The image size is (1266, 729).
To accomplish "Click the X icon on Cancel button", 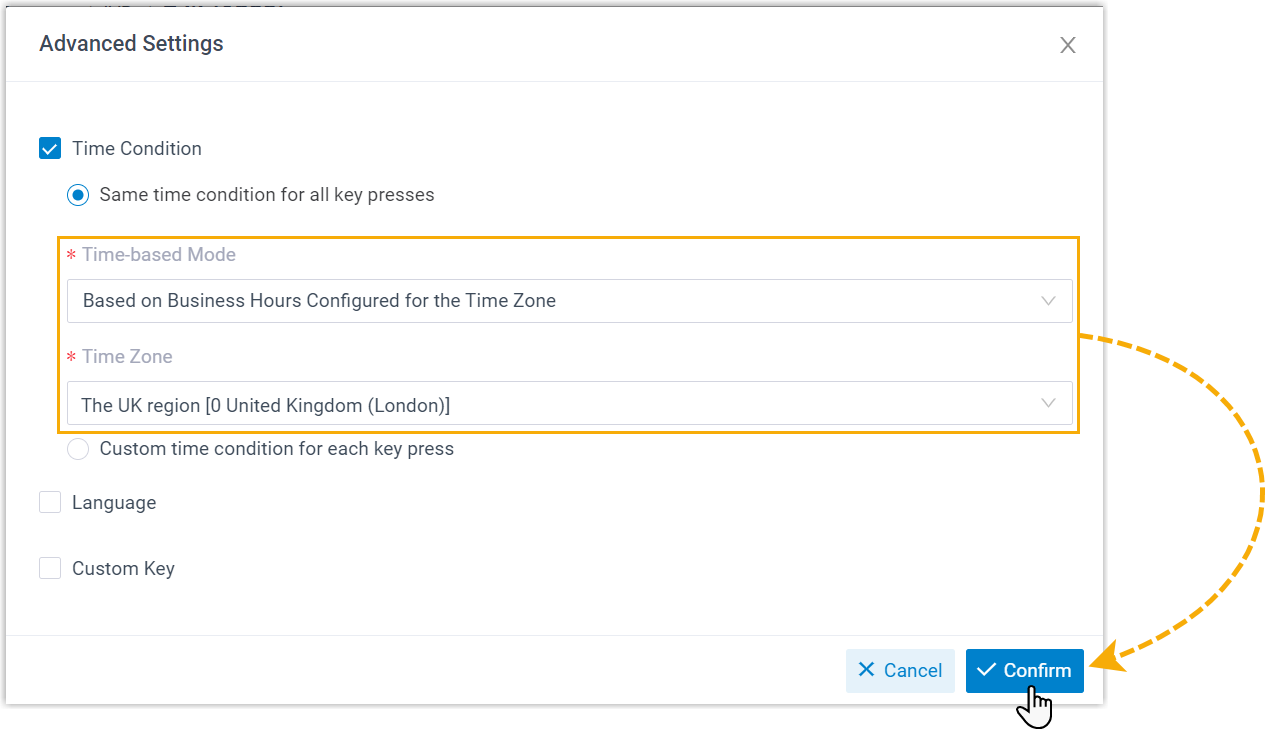I will click(x=867, y=670).
